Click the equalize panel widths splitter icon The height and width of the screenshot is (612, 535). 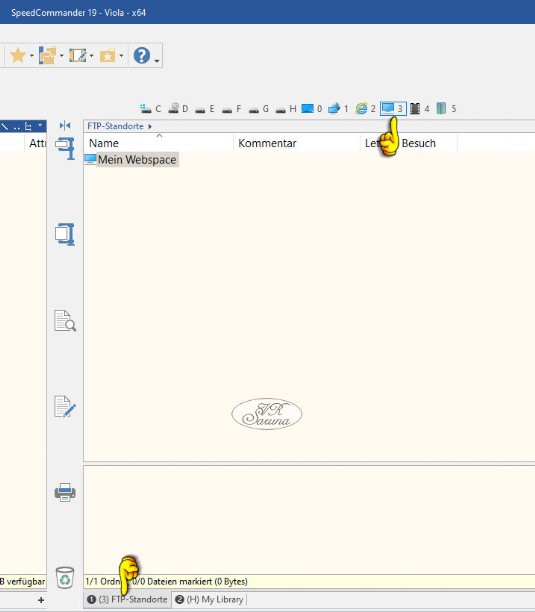(x=65, y=126)
